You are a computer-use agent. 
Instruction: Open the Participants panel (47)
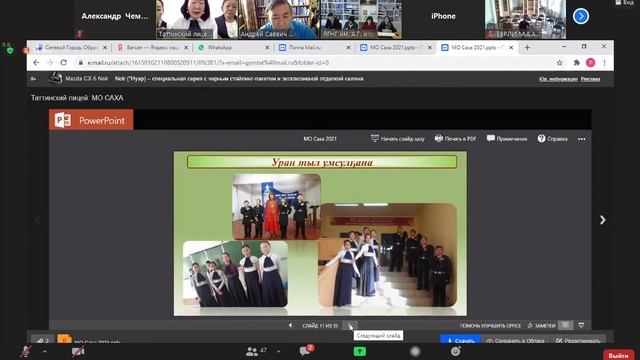click(257, 351)
